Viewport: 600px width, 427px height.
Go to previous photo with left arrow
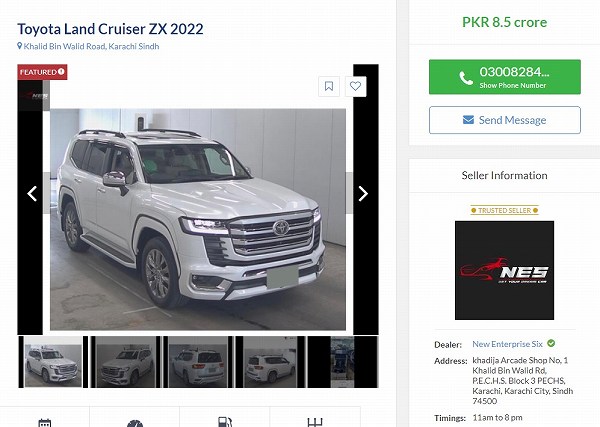tap(32, 194)
